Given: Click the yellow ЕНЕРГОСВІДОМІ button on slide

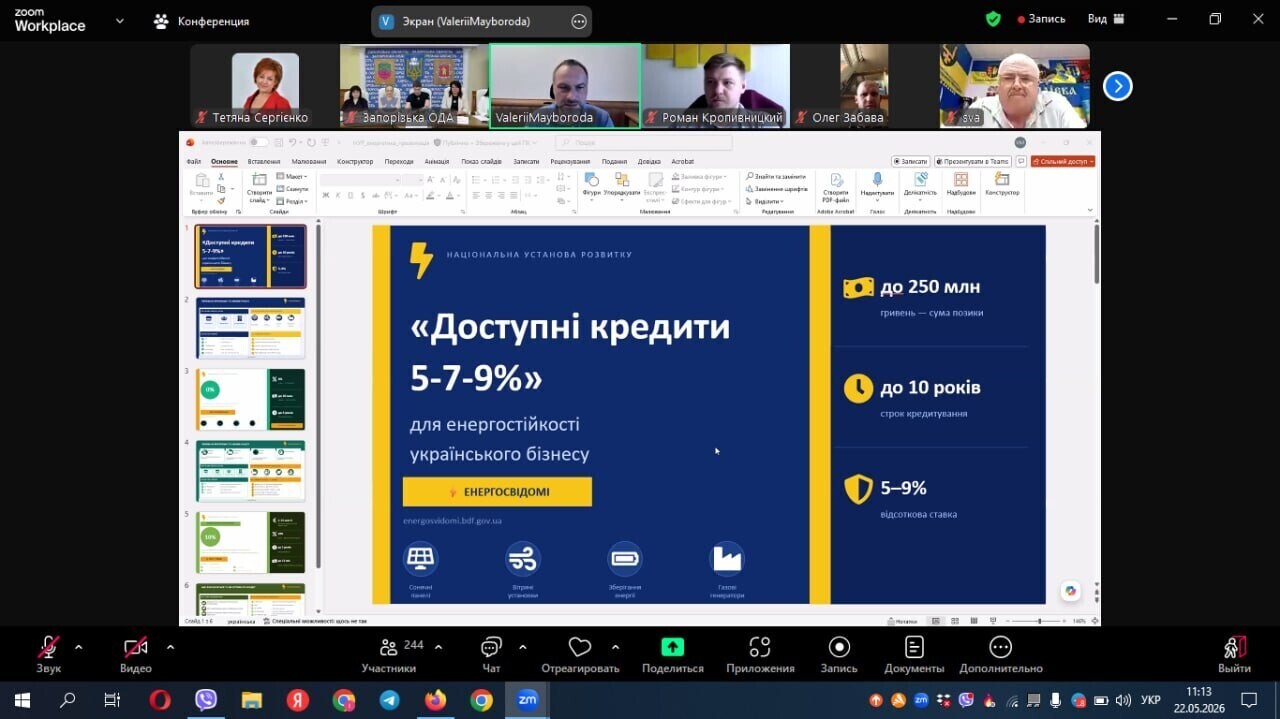Looking at the screenshot, I should point(497,492).
